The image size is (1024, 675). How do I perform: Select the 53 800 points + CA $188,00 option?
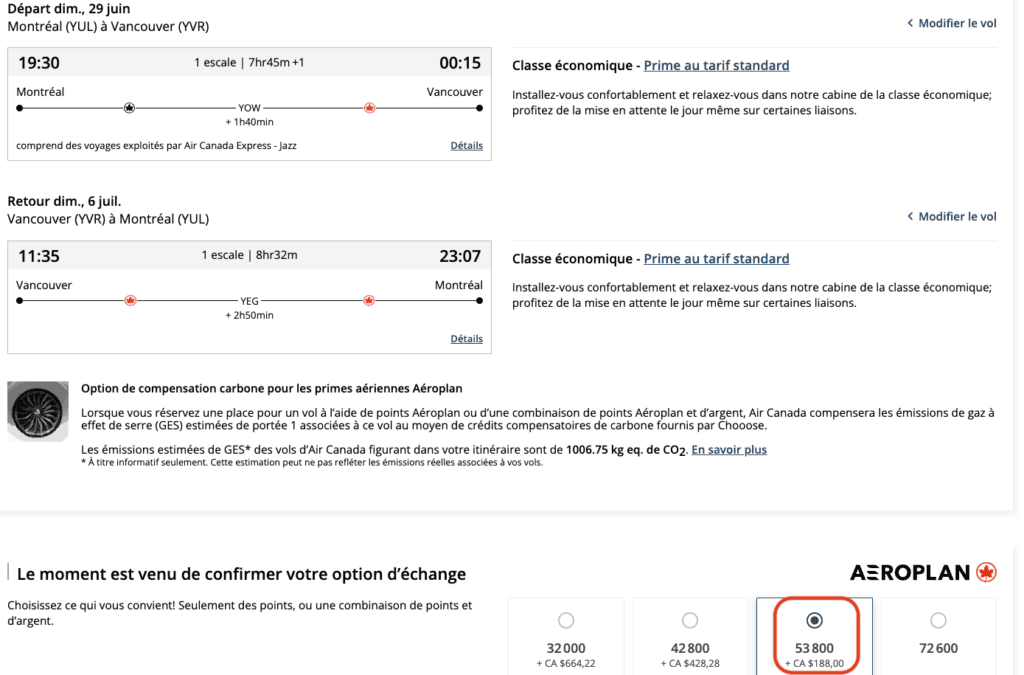coord(814,621)
